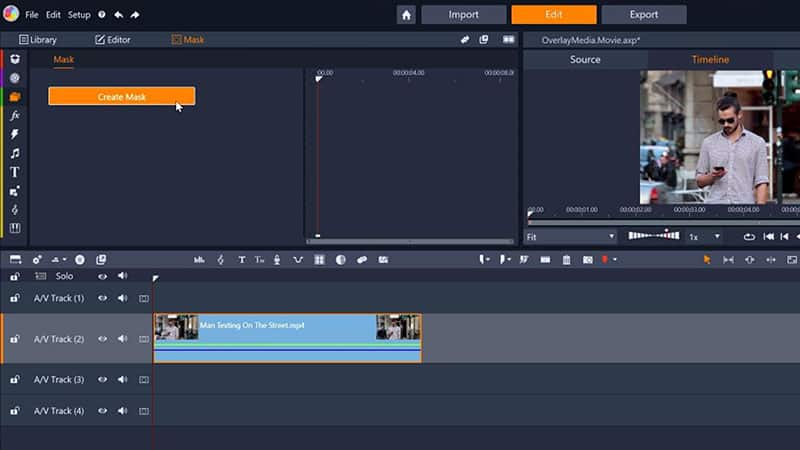This screenshot has height=450, width=800.
Task: Click the shuttle speed slider in preview
Action: (x=653, y=236)
